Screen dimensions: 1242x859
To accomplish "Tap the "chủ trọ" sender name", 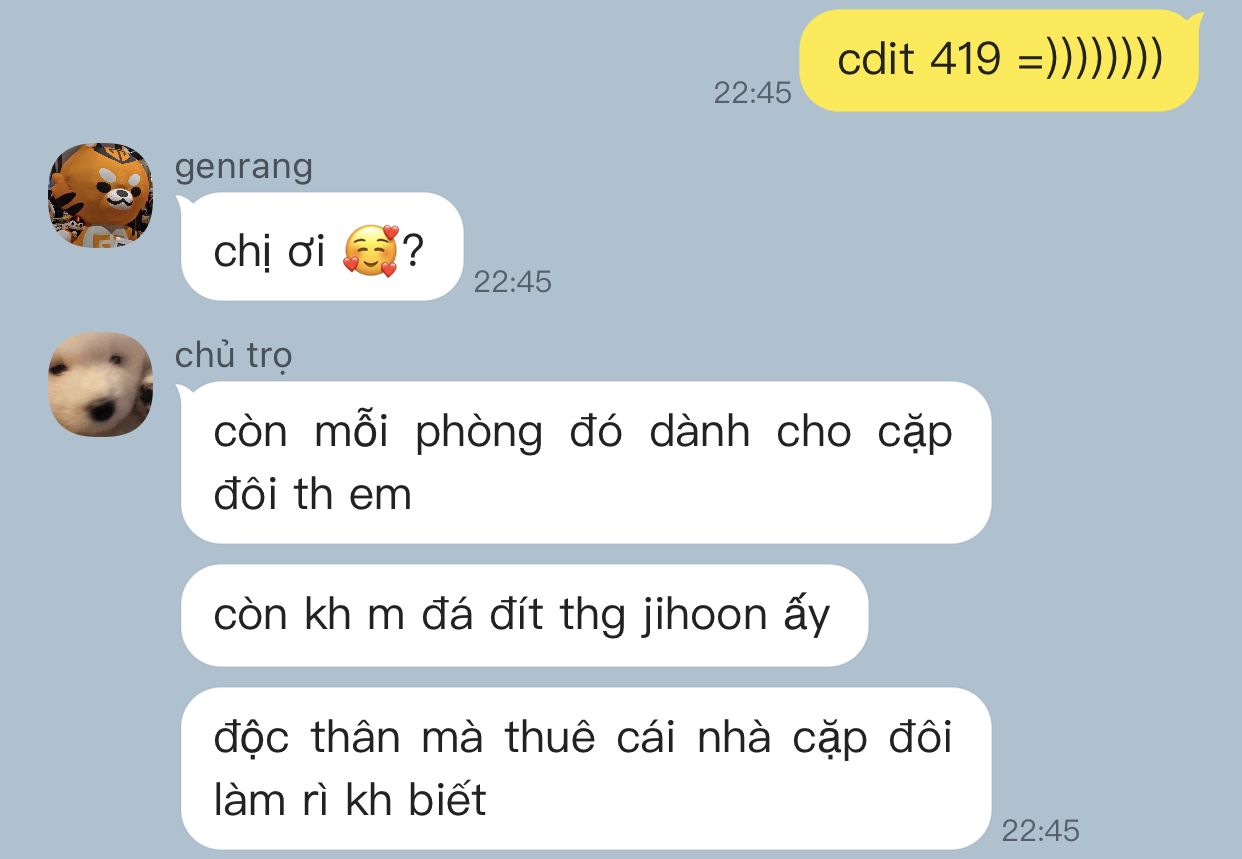I will 234,355.
